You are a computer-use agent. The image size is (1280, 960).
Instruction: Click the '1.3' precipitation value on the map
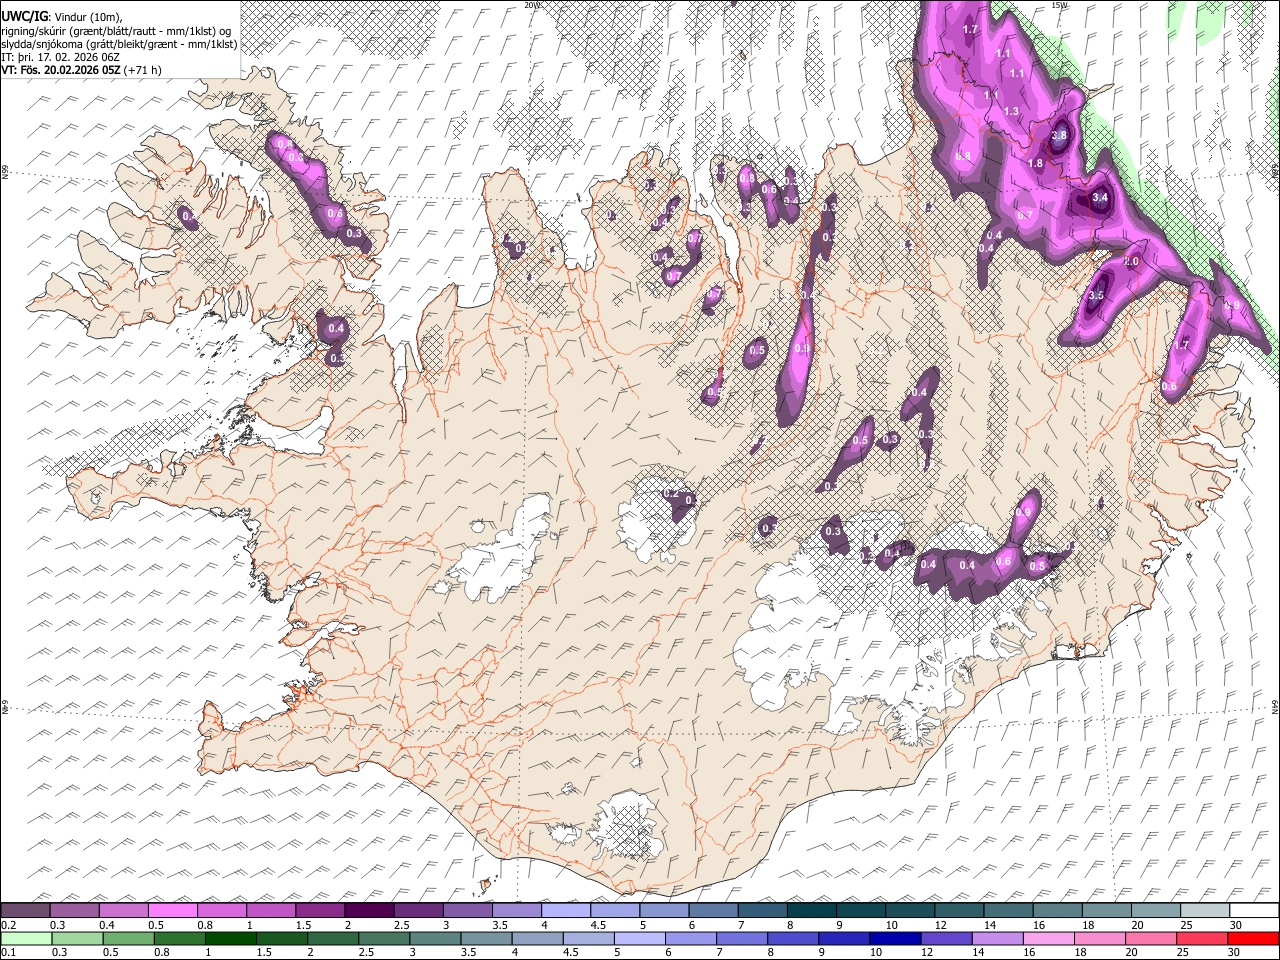coord(1011,112)
